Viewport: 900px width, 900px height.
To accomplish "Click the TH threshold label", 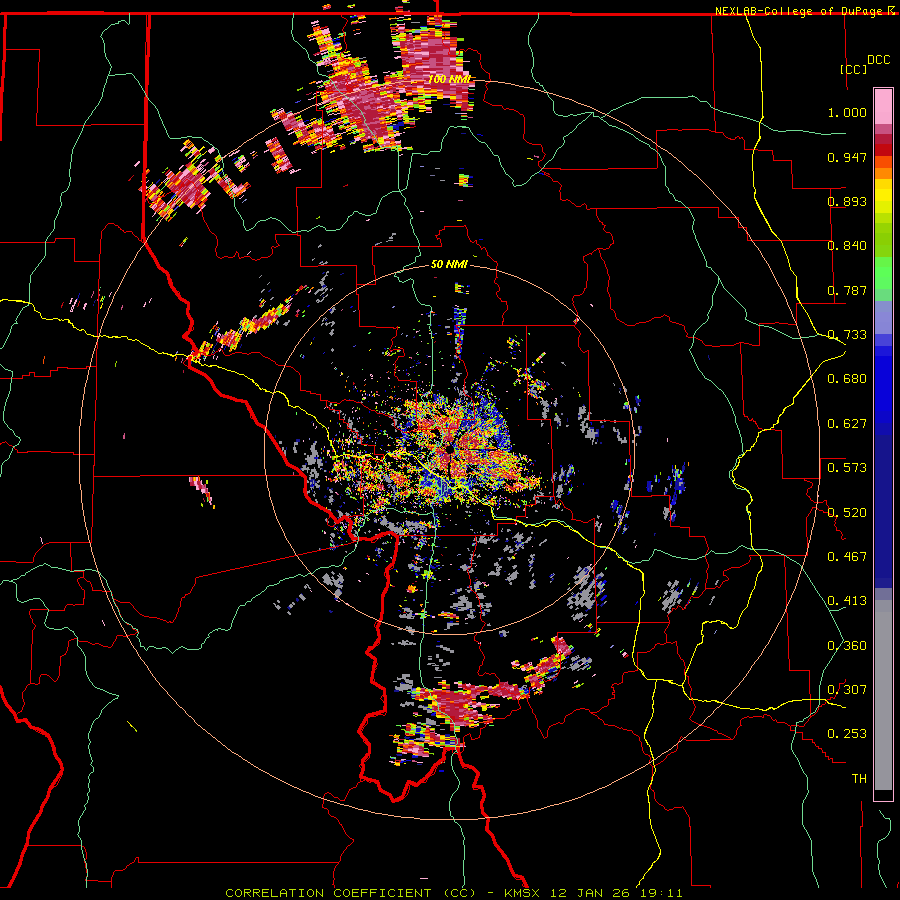I will pyautogui.click(x=859, y=779).
